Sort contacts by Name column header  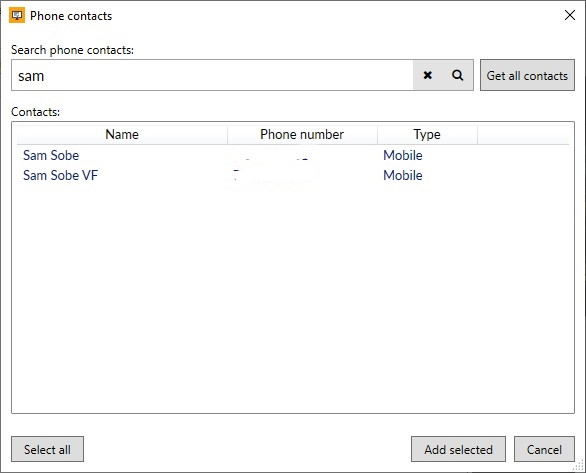coord(122,135)
